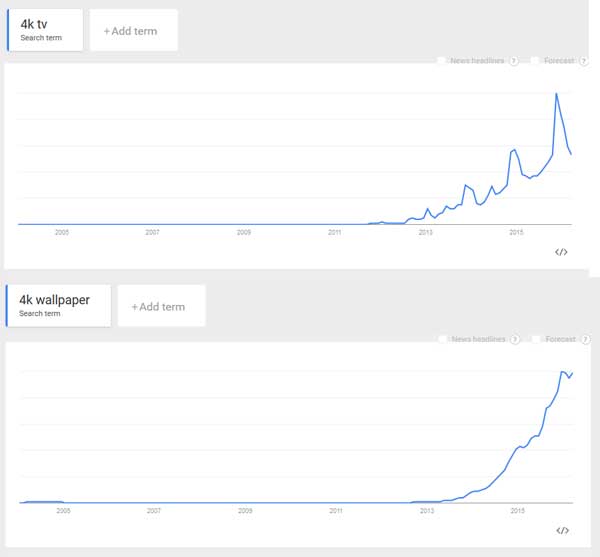Viewport: 600px width, 557px height.
Task: Click the highest peak on 4k tv chart
Action: point(556,94)
